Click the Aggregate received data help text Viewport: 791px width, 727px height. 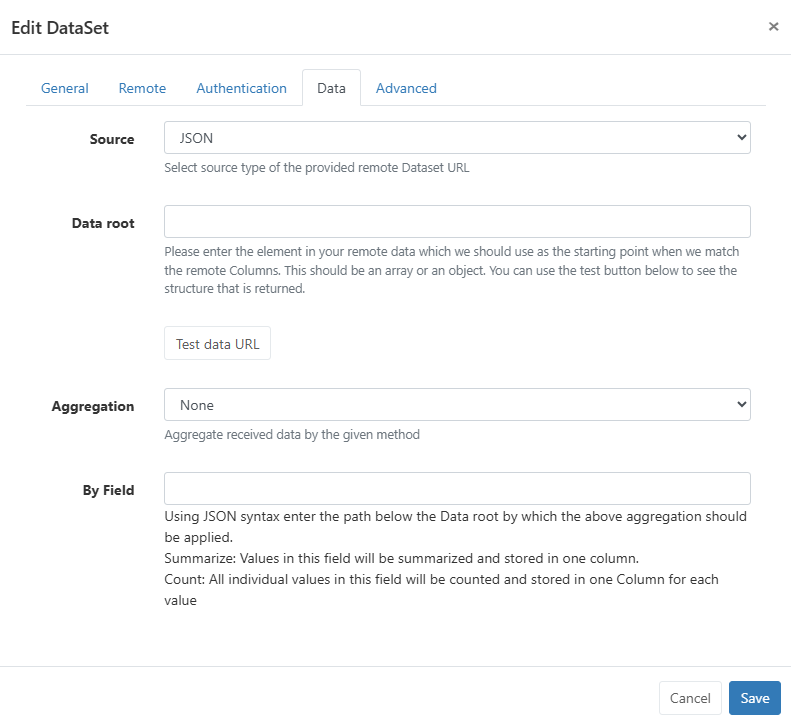[x=292, y=435]
